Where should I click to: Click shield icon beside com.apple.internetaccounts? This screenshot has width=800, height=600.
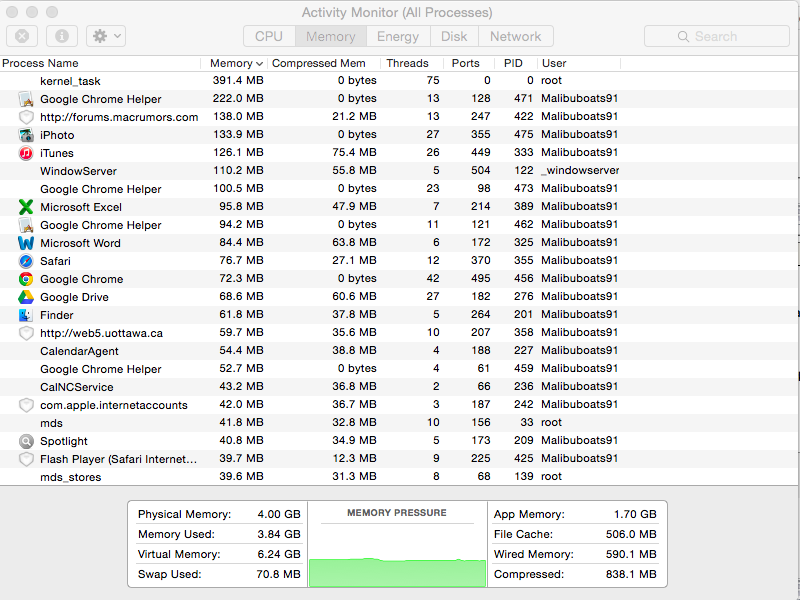26,405
